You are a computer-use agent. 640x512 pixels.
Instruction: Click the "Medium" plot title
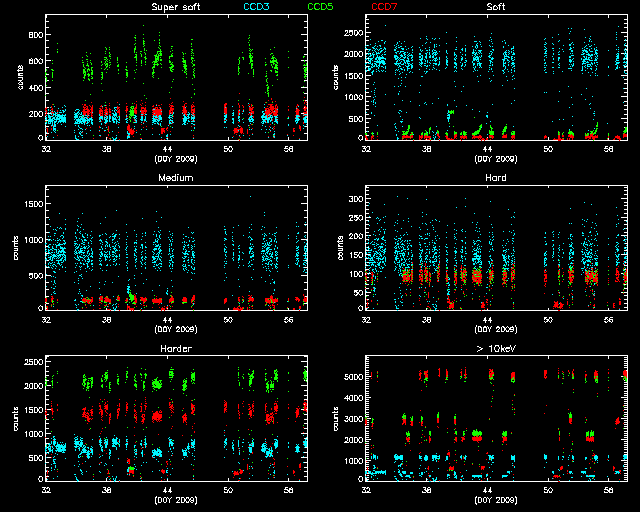[174, 178]
